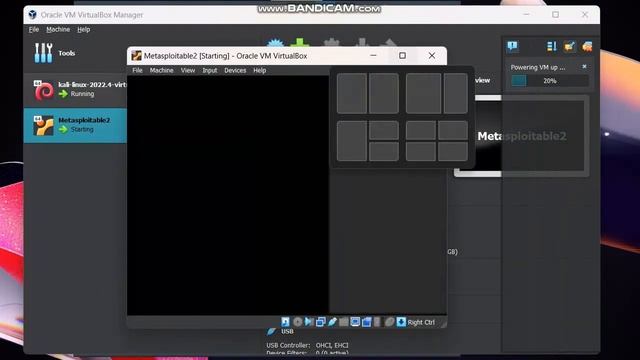This screenshot has width=640, height=360.
Task: Maximize the Oracle VM VirtualBox Manager window
Action: (556, 15)
